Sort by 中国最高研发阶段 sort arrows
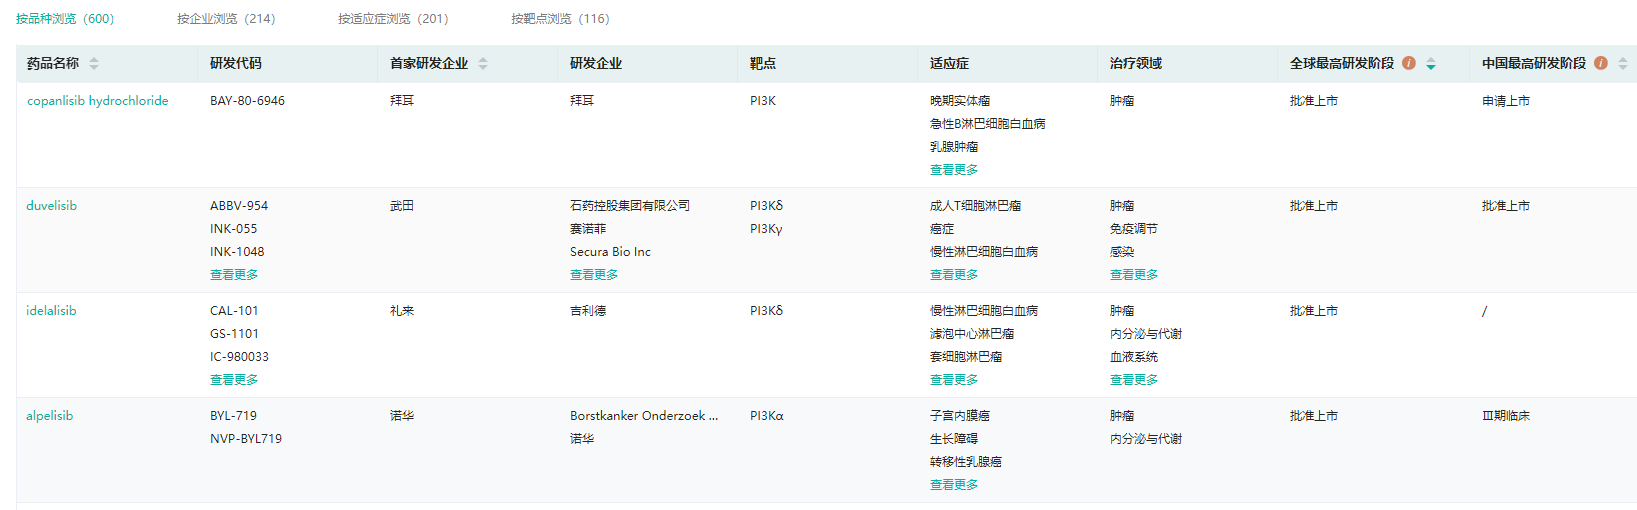 tap(1623, 63)
